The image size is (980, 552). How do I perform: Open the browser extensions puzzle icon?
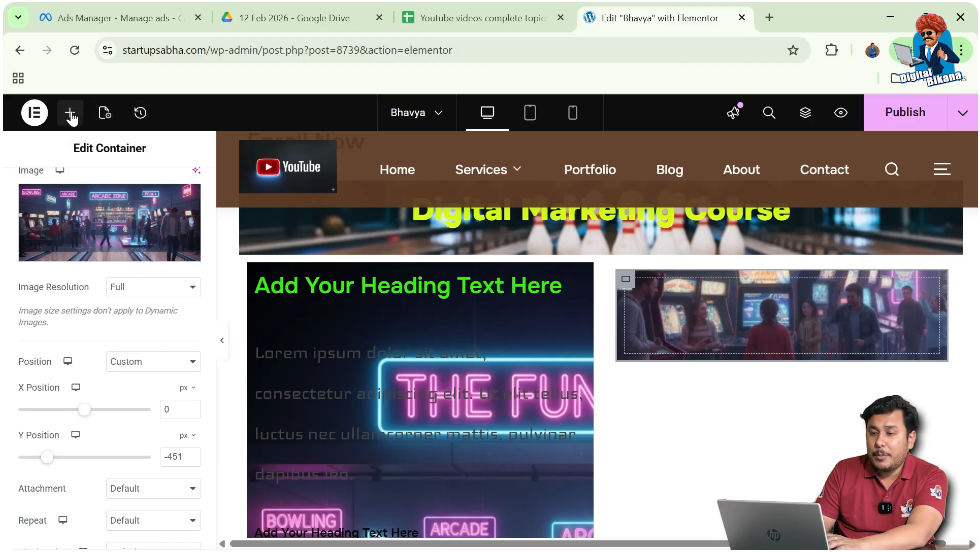click(x=831, y=50)
